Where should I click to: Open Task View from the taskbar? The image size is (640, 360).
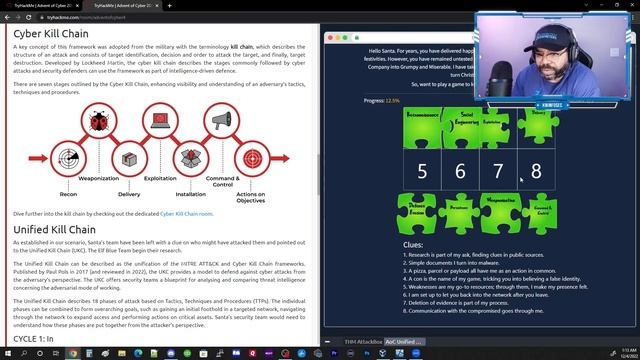pos(56,353)
